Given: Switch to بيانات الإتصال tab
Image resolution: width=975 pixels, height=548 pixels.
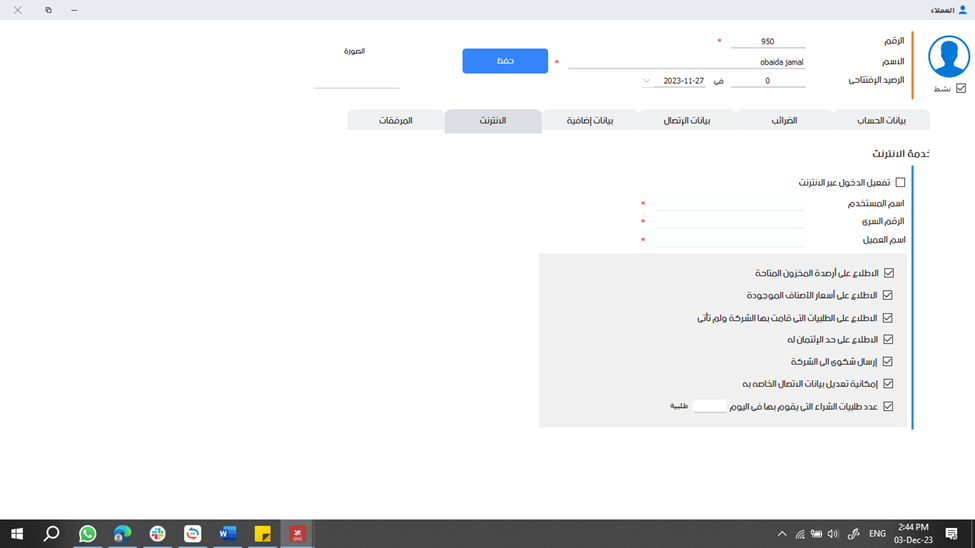Looking at the screenshot, I should (687, 120).
